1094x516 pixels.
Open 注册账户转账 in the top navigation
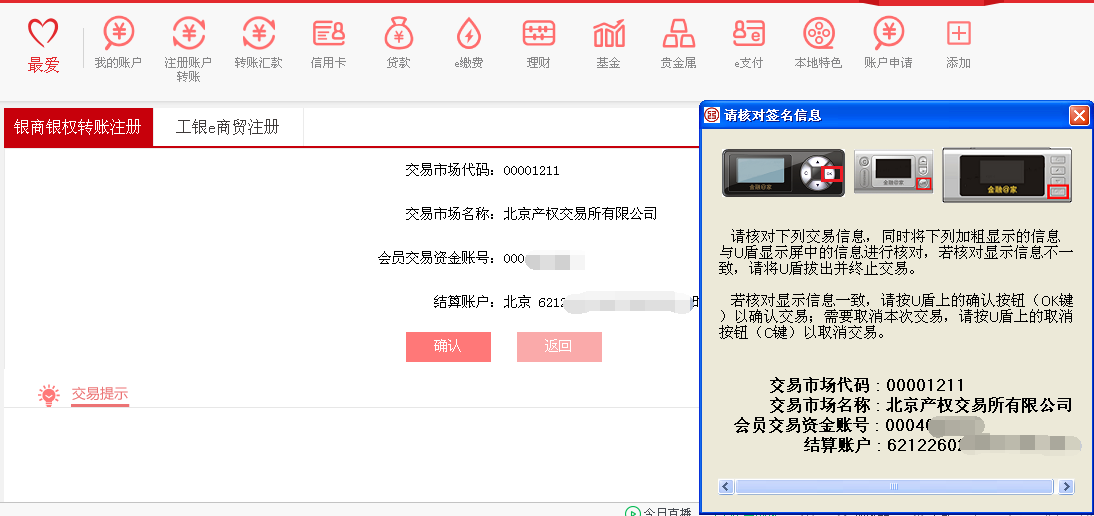pos(188,50)
